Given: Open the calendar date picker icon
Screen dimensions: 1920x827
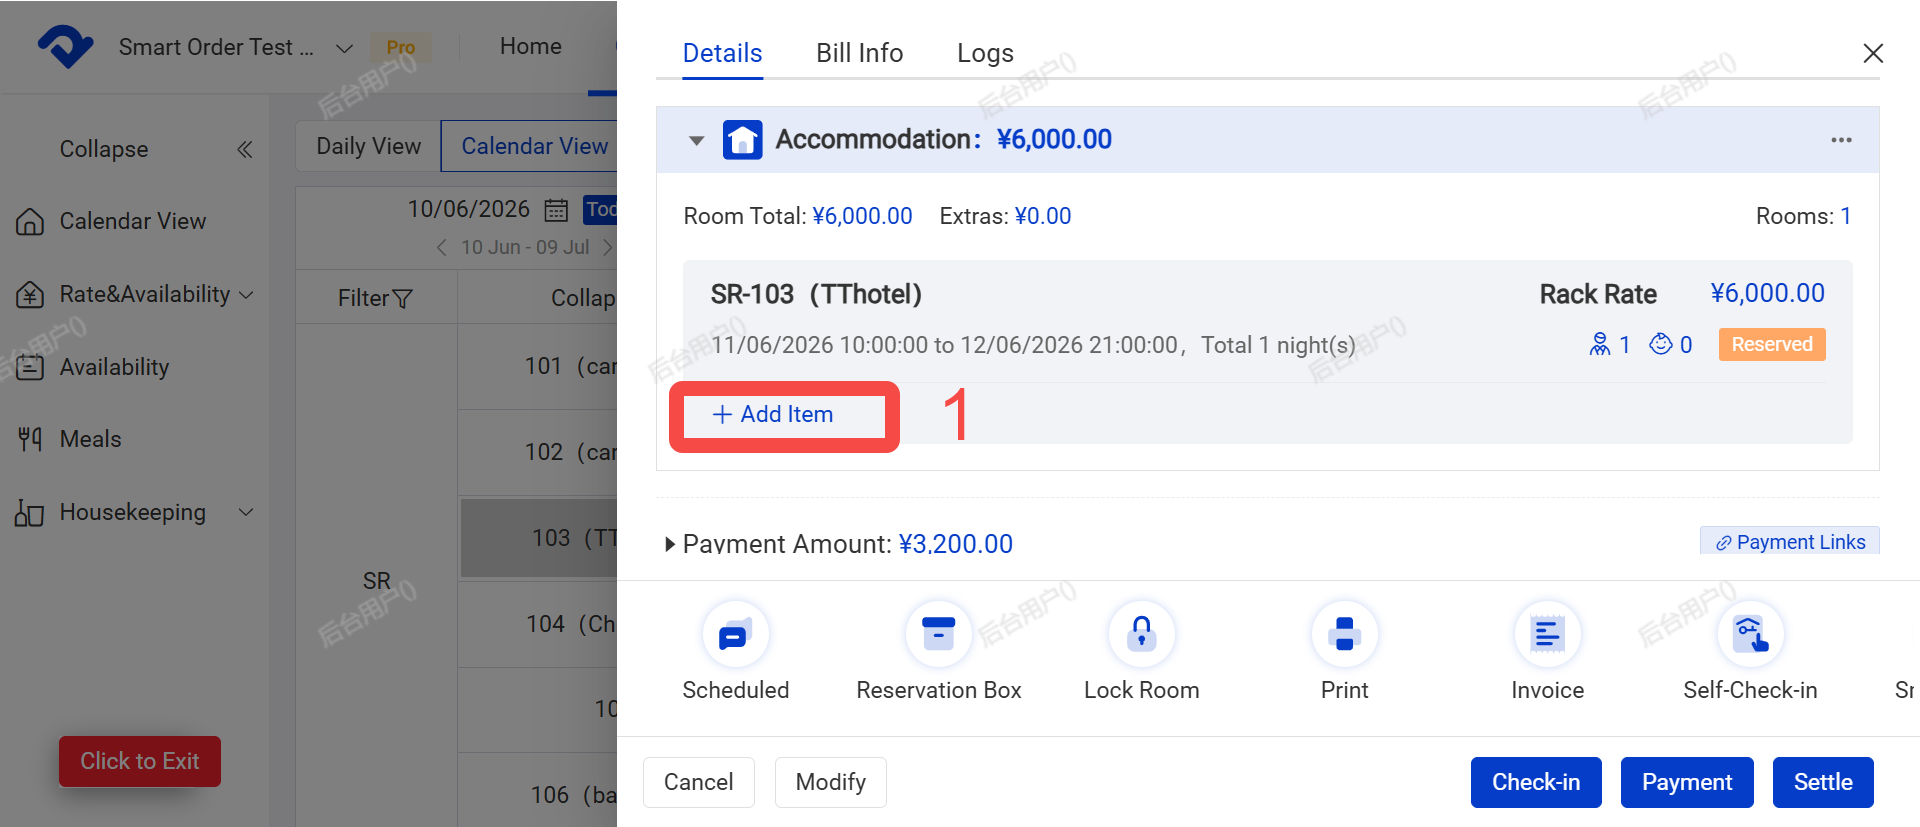Looking at the screenshot, I should pyautogui.click(x=556, y=210).
